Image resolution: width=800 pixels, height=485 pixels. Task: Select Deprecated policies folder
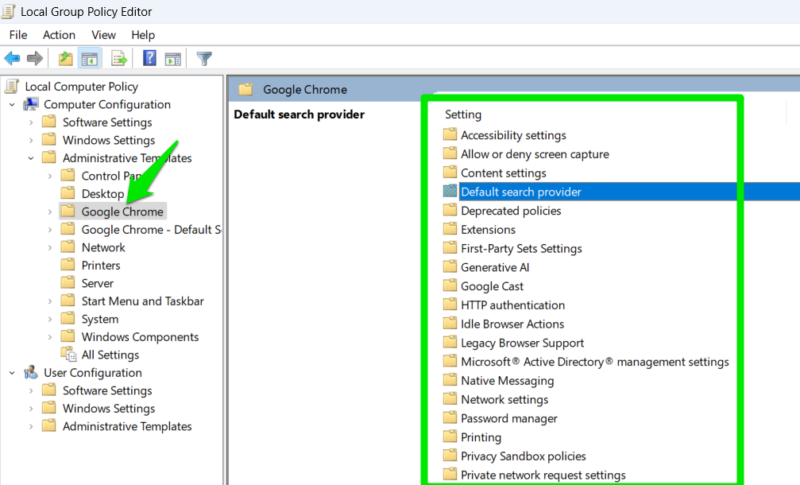(x=511, y=211)
